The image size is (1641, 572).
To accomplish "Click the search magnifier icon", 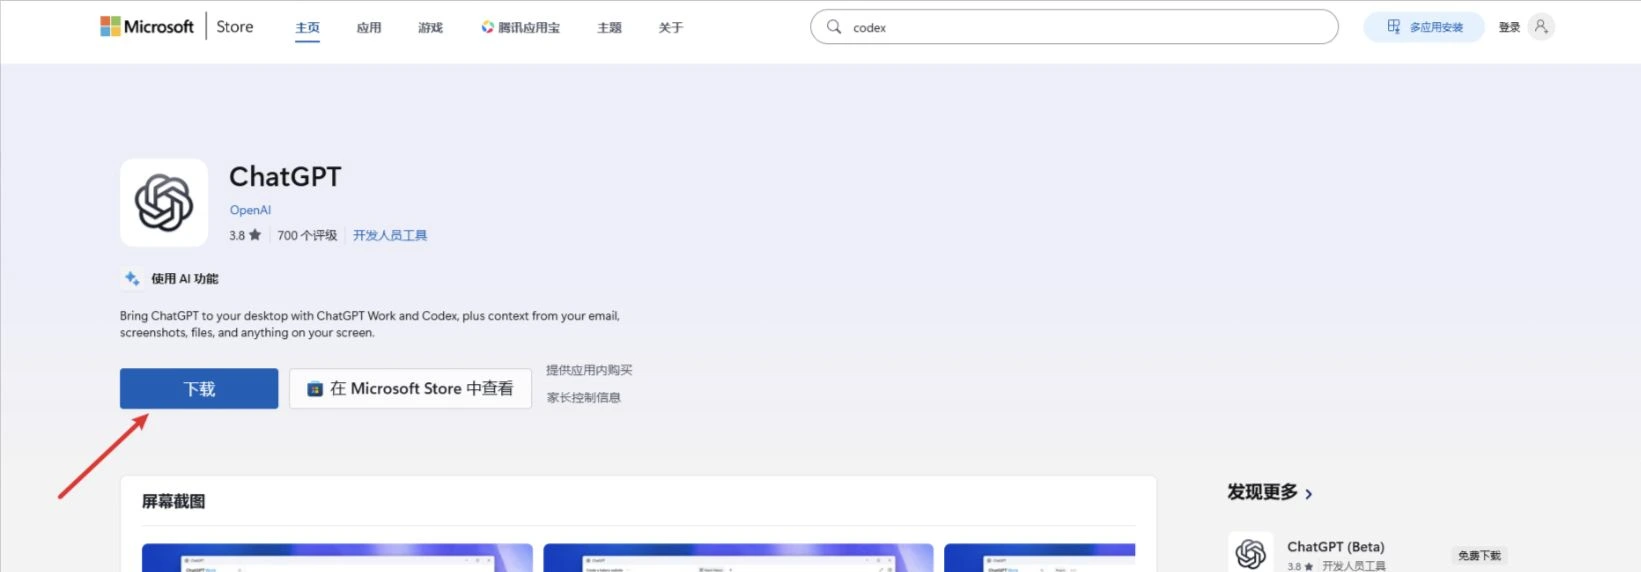I will click(833, 27).
